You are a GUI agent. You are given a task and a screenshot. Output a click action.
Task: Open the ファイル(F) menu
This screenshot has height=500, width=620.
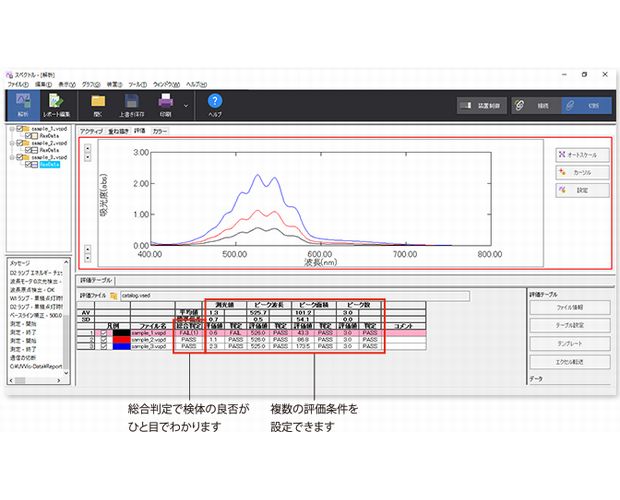coord(18,85)
